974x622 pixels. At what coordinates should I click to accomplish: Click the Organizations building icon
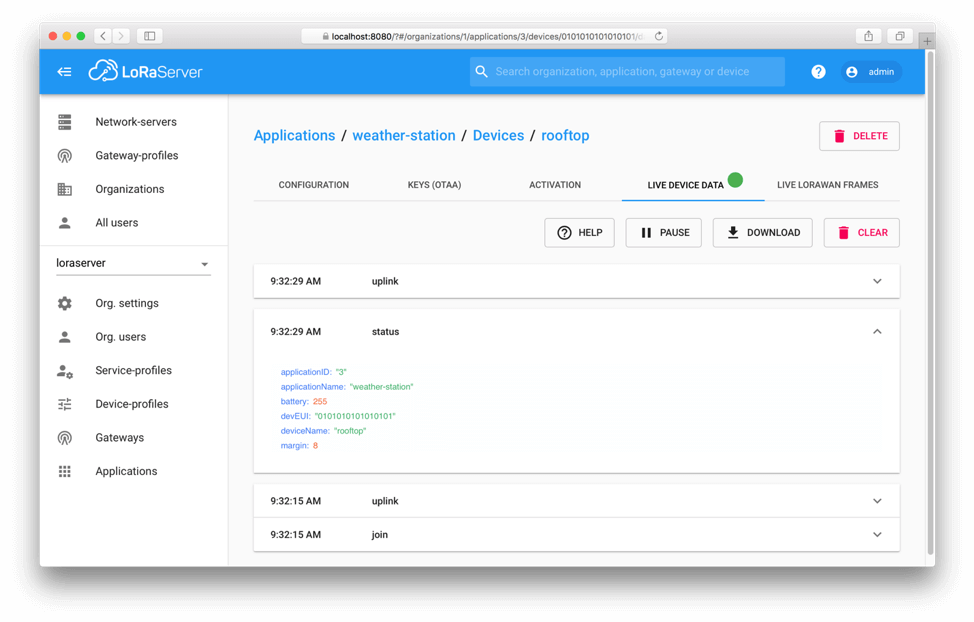[x=65, y=189]
